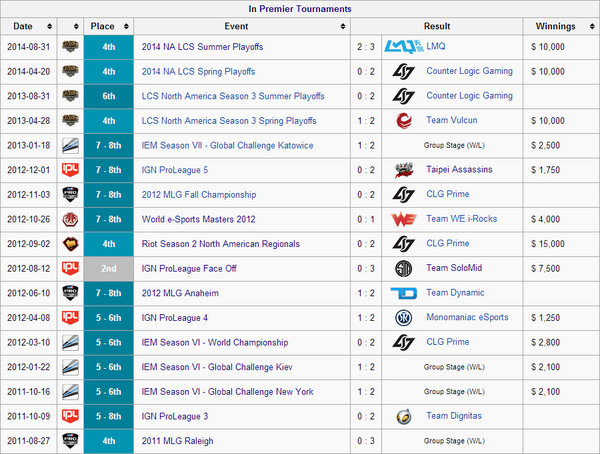Click MLG icon in 2012-11-03 row
Image resolution: width=600 pixels, height=454 pixels.
pyautogui.click(x=70, y=194)
